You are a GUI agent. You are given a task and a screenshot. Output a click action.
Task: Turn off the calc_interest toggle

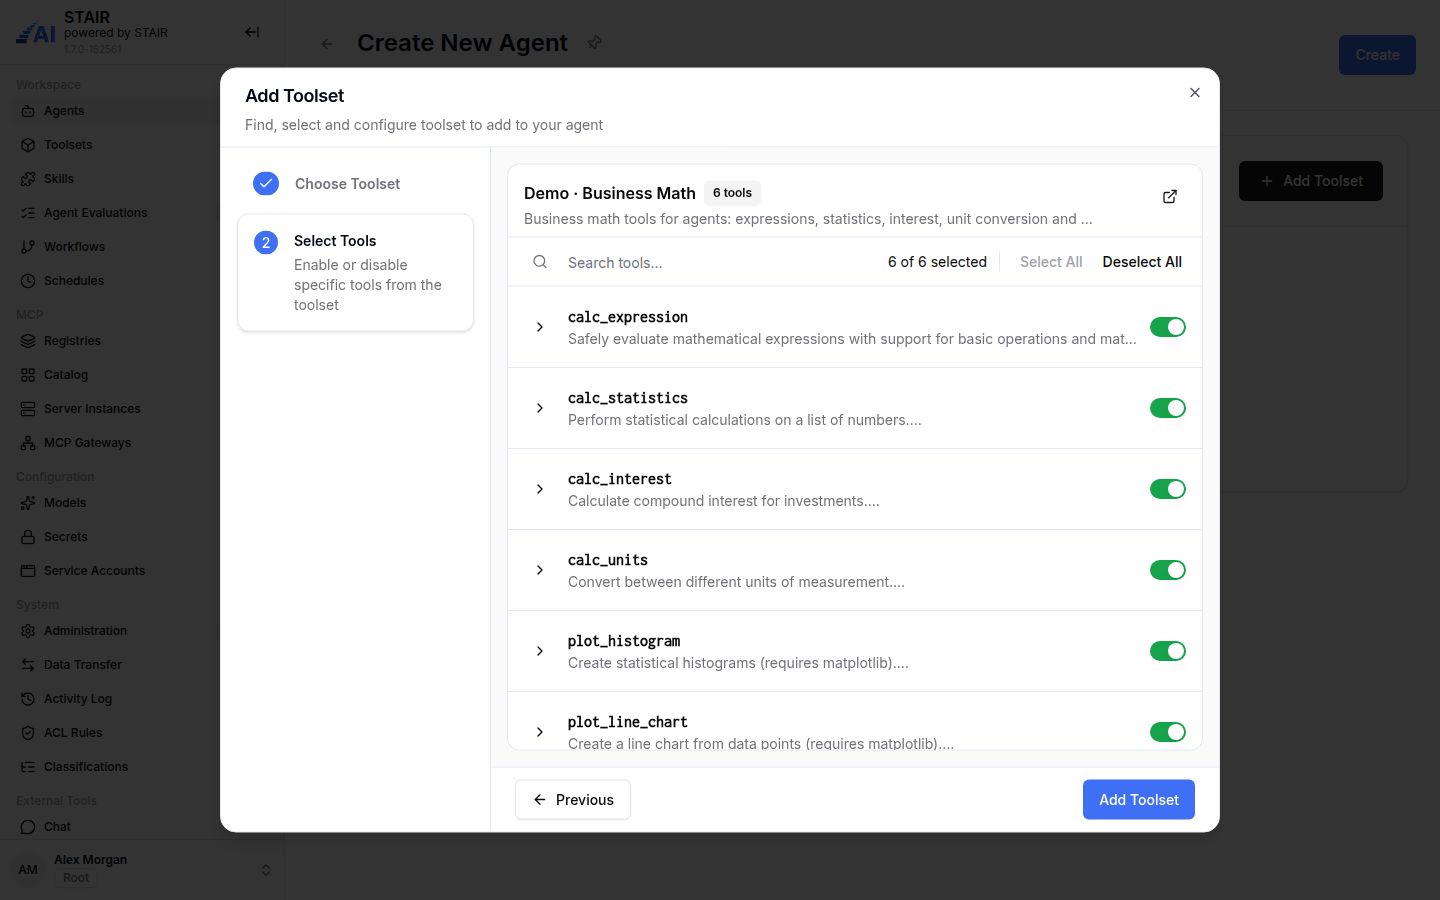1168,489
